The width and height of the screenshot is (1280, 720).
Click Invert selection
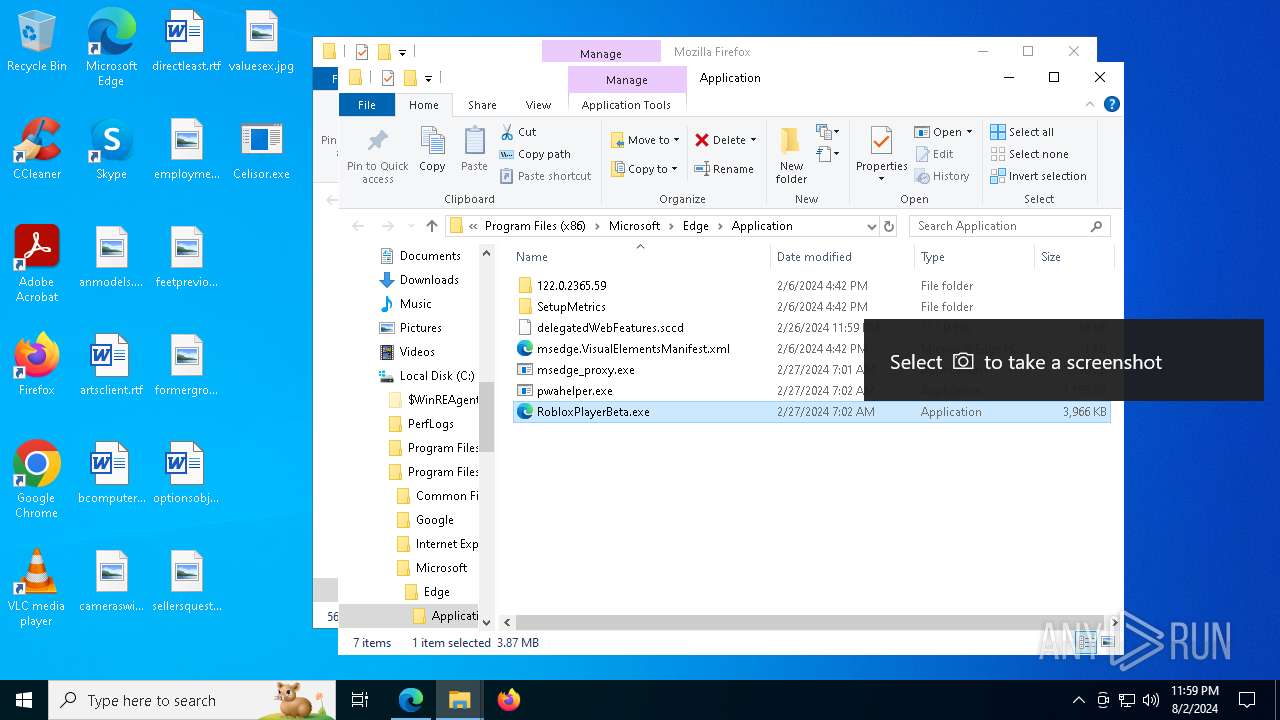1038,176
